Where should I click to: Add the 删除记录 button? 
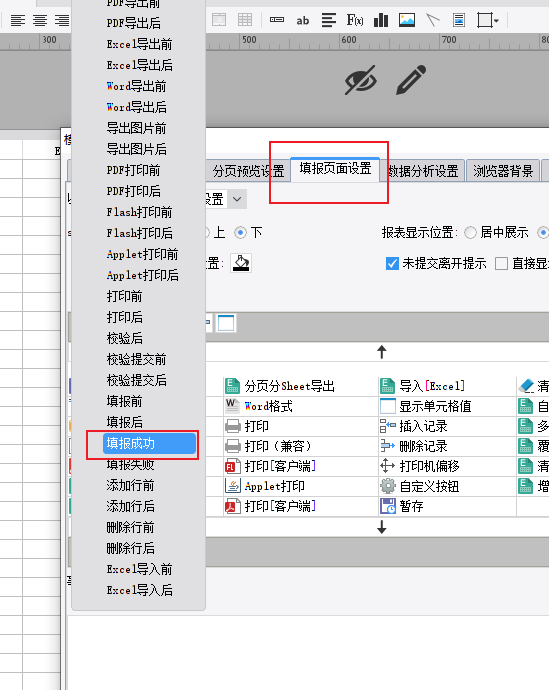(x=414, y=446)
